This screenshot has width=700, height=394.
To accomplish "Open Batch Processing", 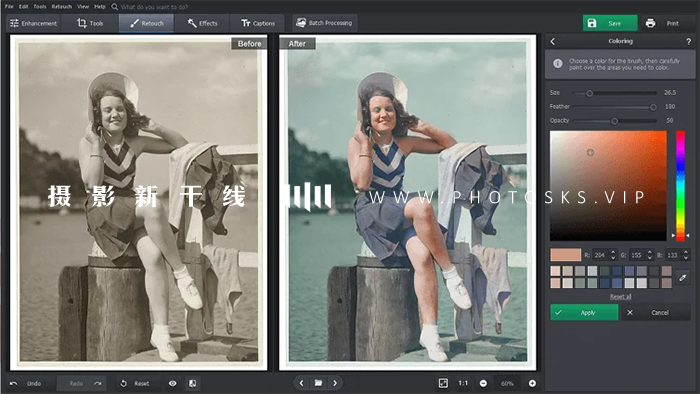I will 324,23.
